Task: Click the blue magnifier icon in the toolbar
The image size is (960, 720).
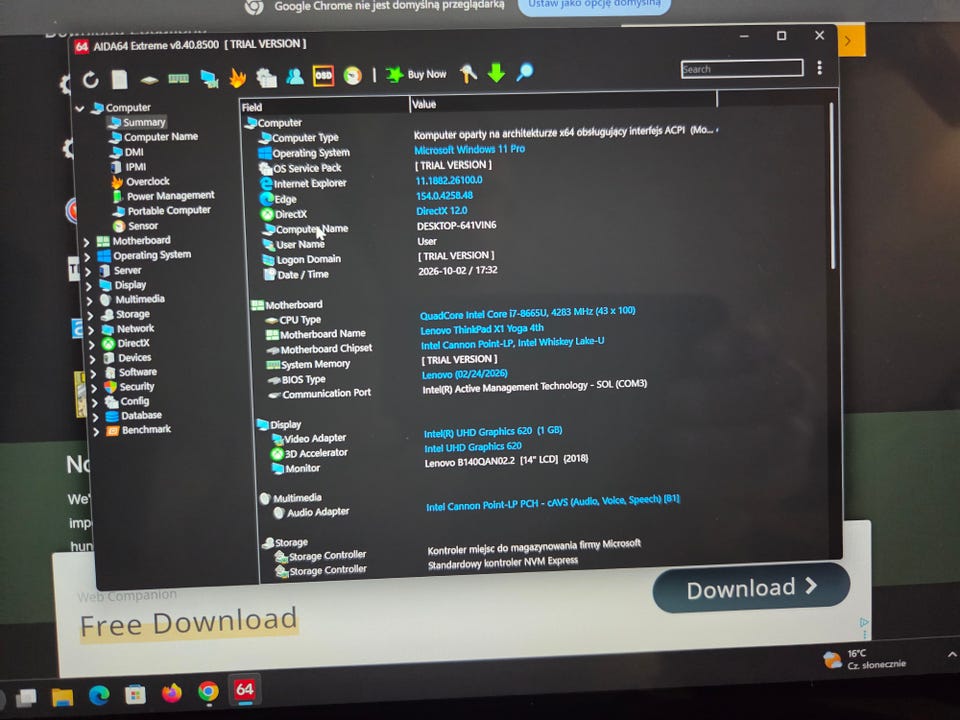Action: (525, 72)
